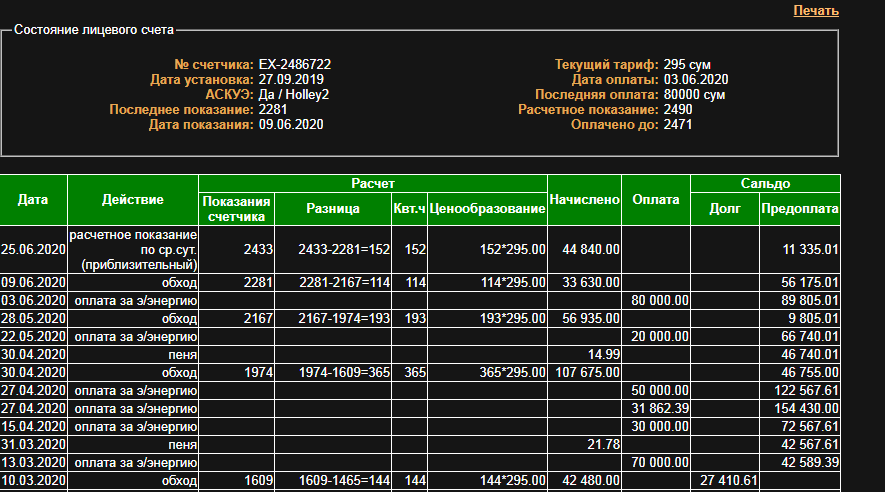Click the current tariff value 295 сум
This screenshot has width=885, height=492.
687,65
